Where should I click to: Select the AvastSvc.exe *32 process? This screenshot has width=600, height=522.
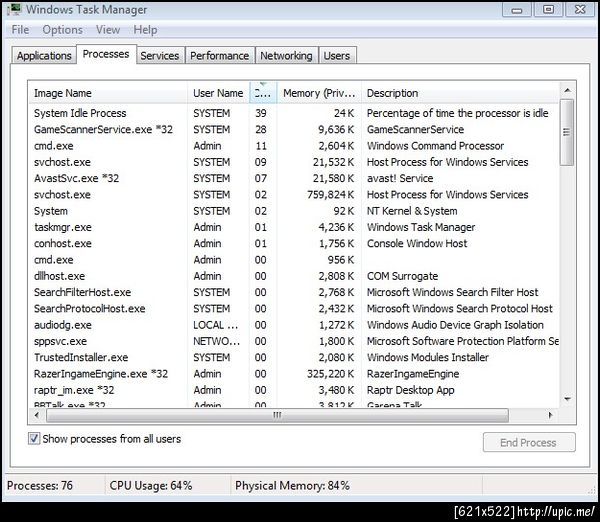click(293, 178)
